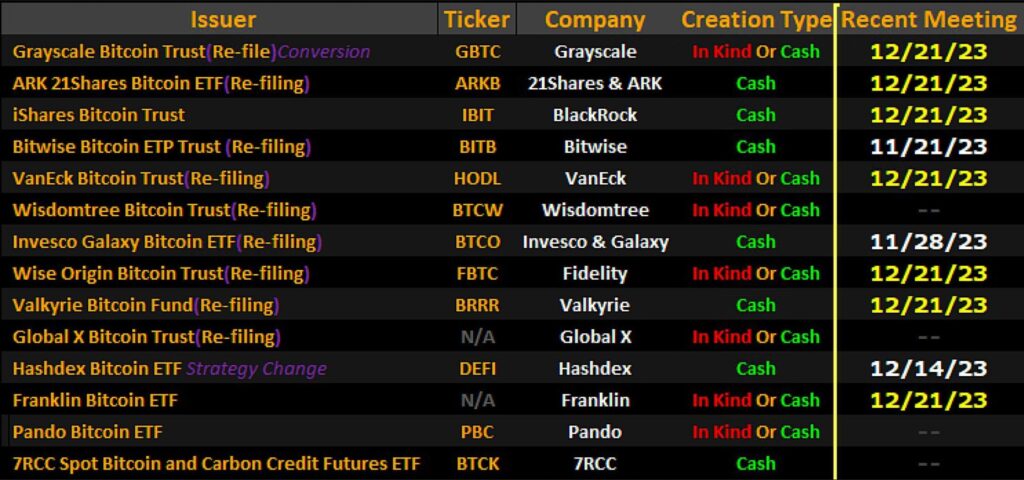Image resolution: width=1024 pixels, height=480 pixels.
Task: Click the FBTC ticker symbol
Action: pos(477,273)
